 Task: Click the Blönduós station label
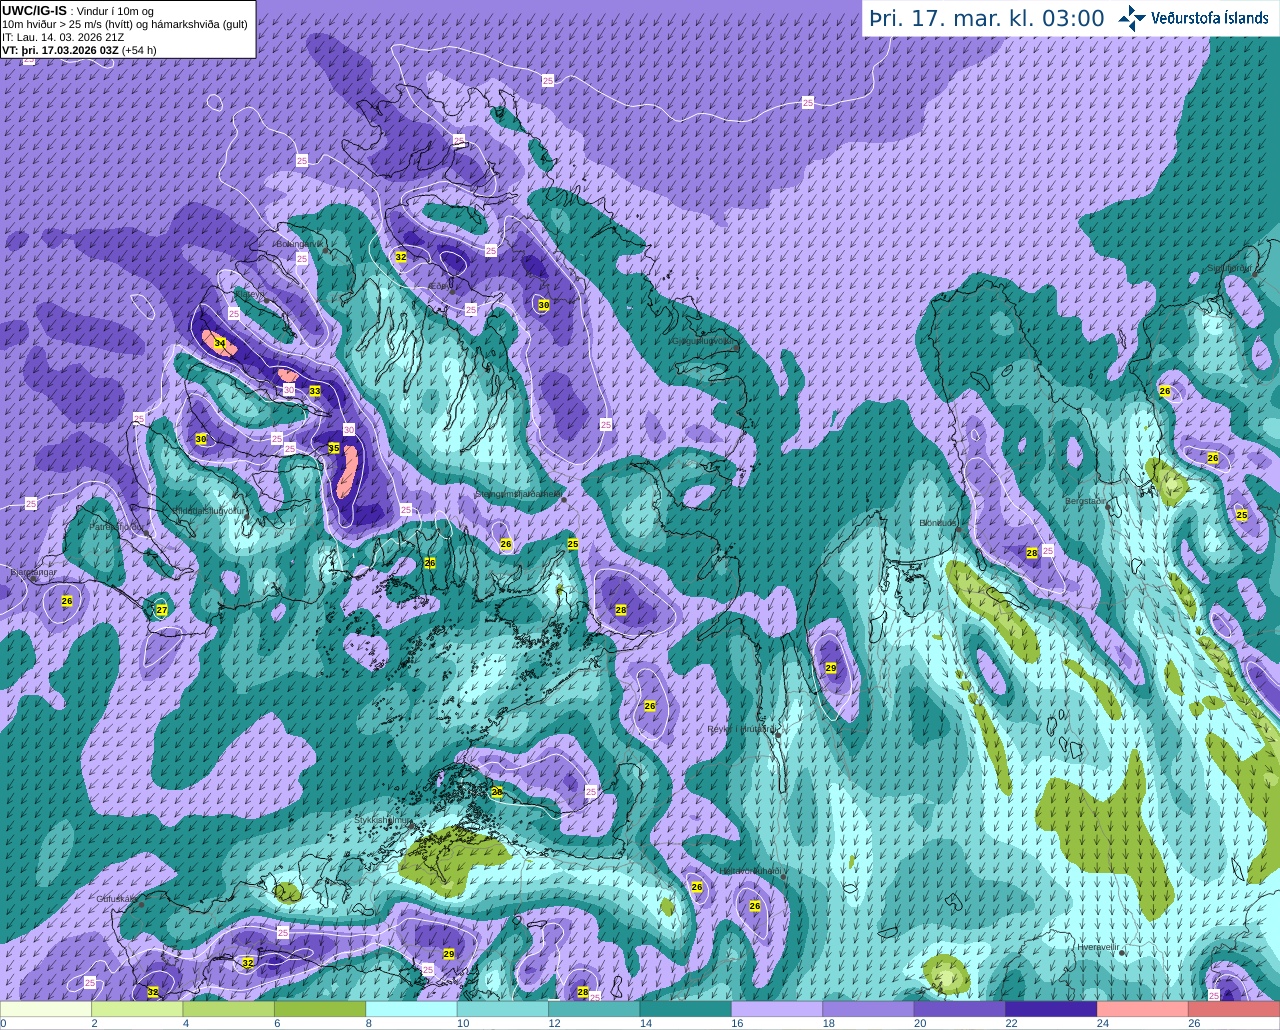[x=939, y=522]
